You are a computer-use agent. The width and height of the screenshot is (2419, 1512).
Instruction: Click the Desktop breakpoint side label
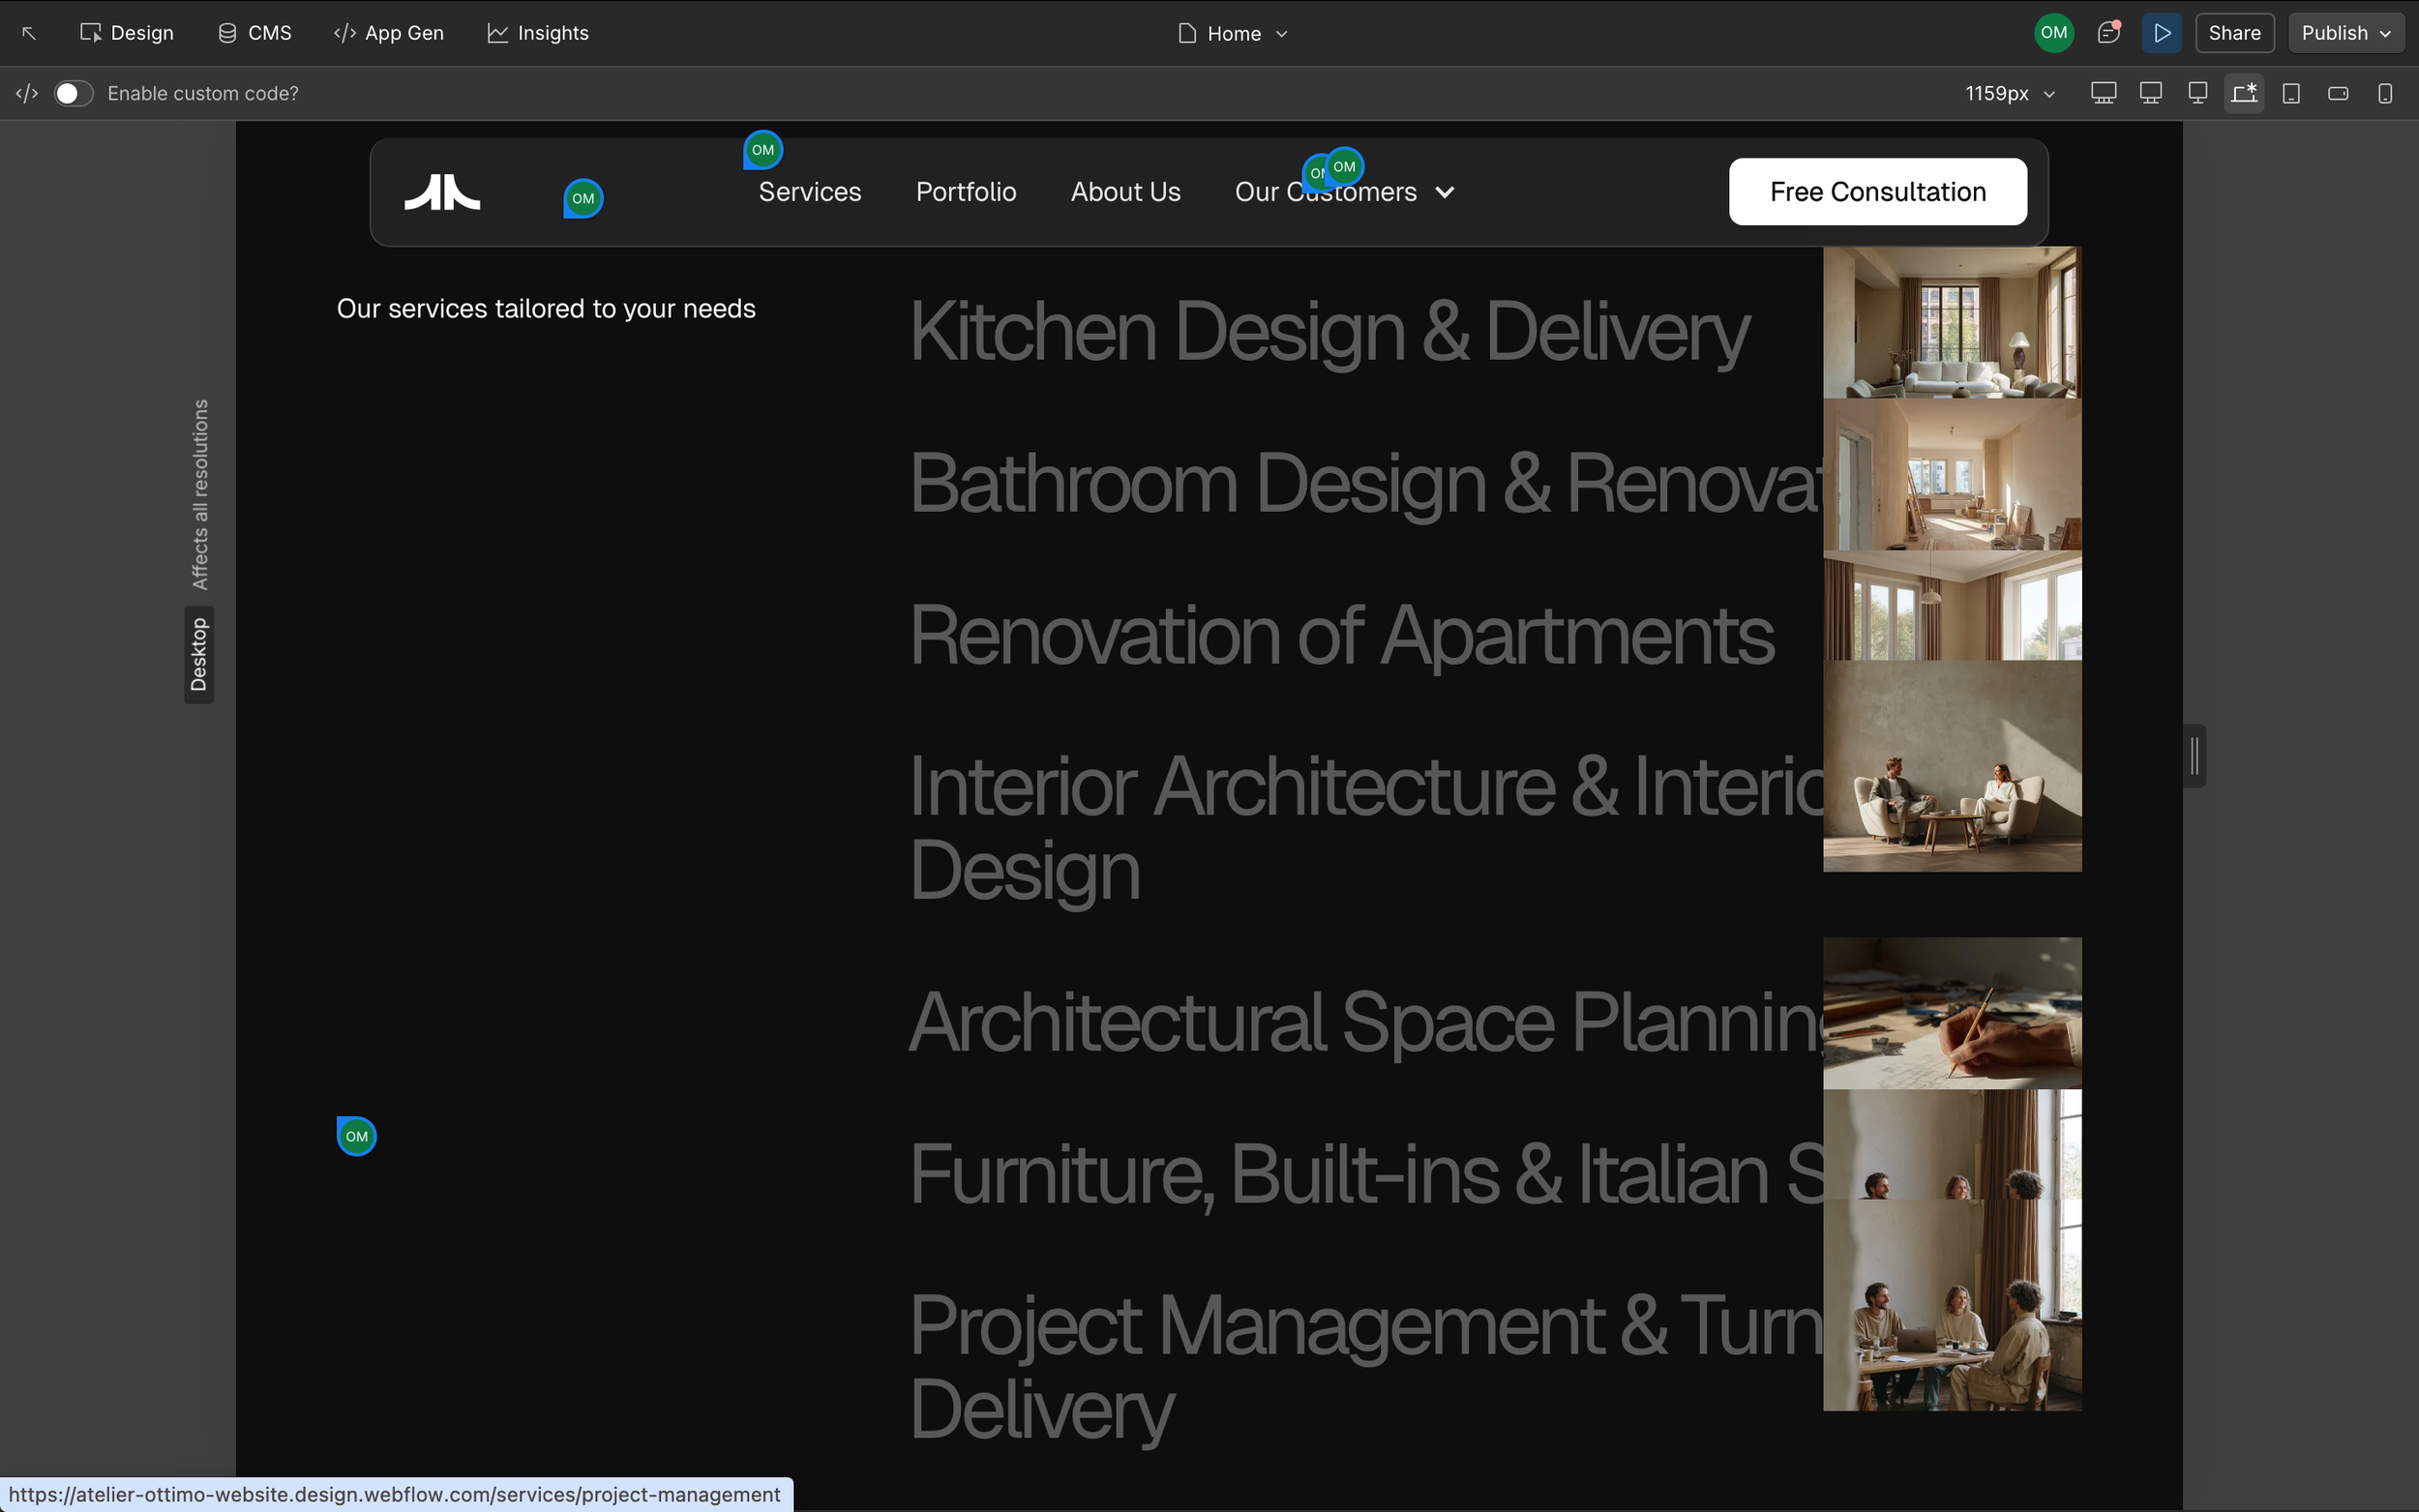click(198, 654)
